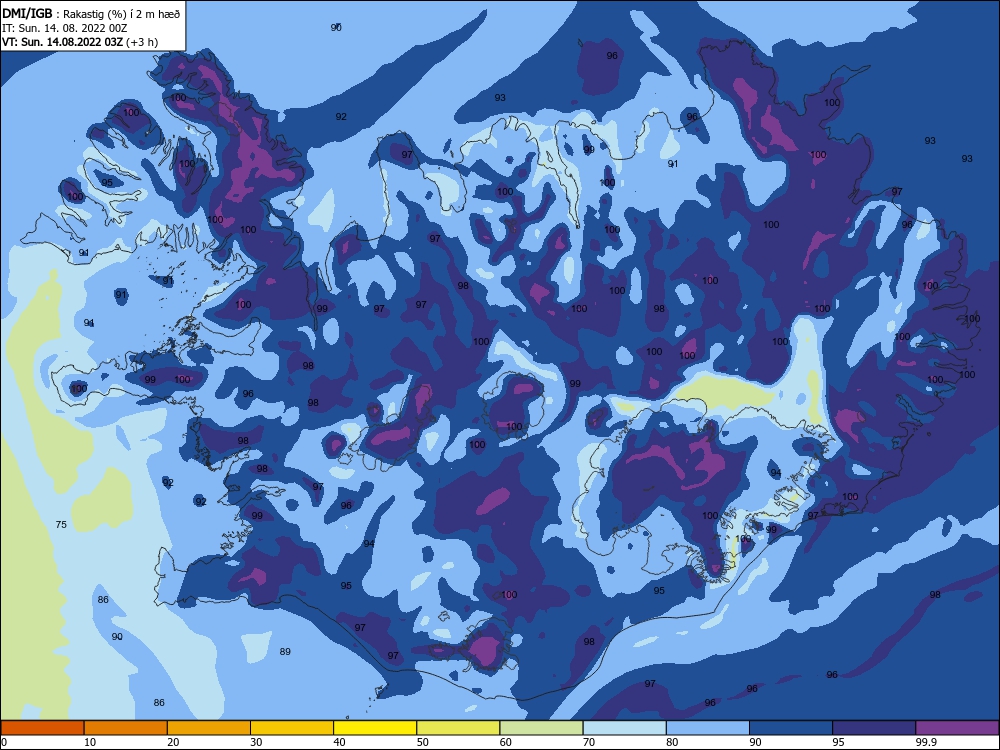1000x750 pixels.
Task: Click the 'VT: Sun. 14.08.2022 03Z' line
Action: coord(62,42)
